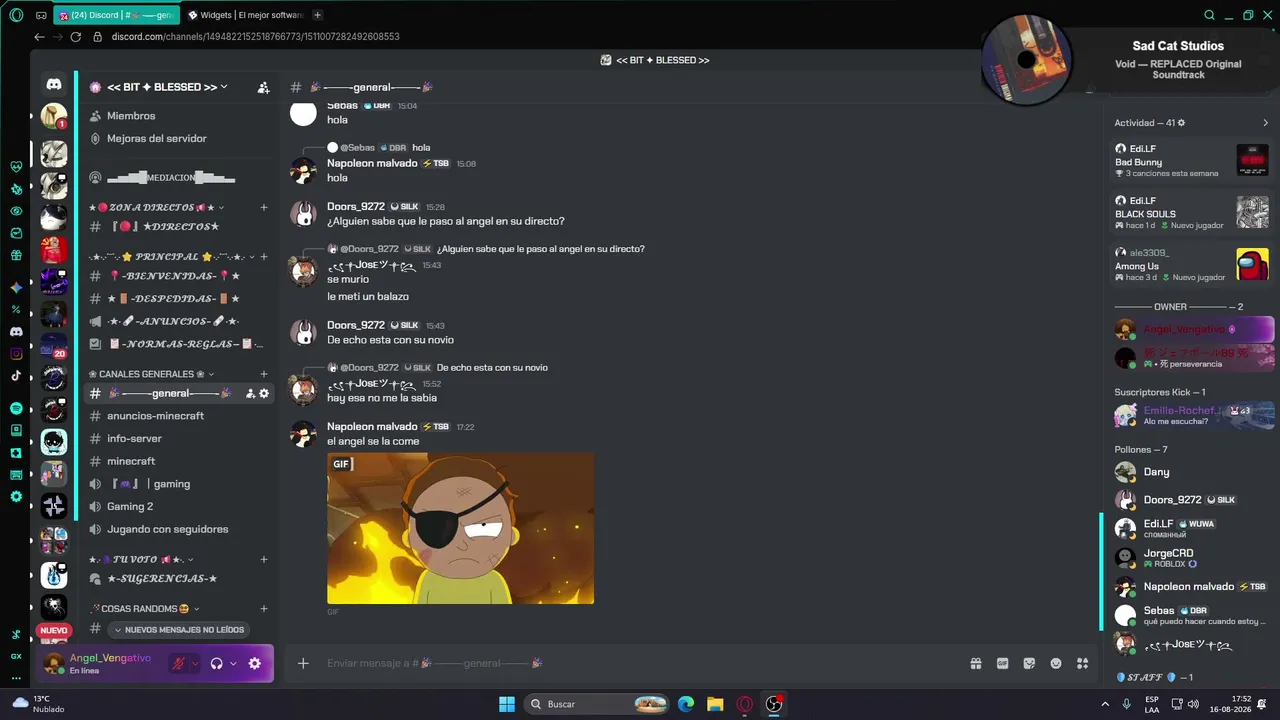Image resolution: width=1280 pixels, height=720 pixels.
Task: Click the browser address bar URL
Action: coord(256,37)
